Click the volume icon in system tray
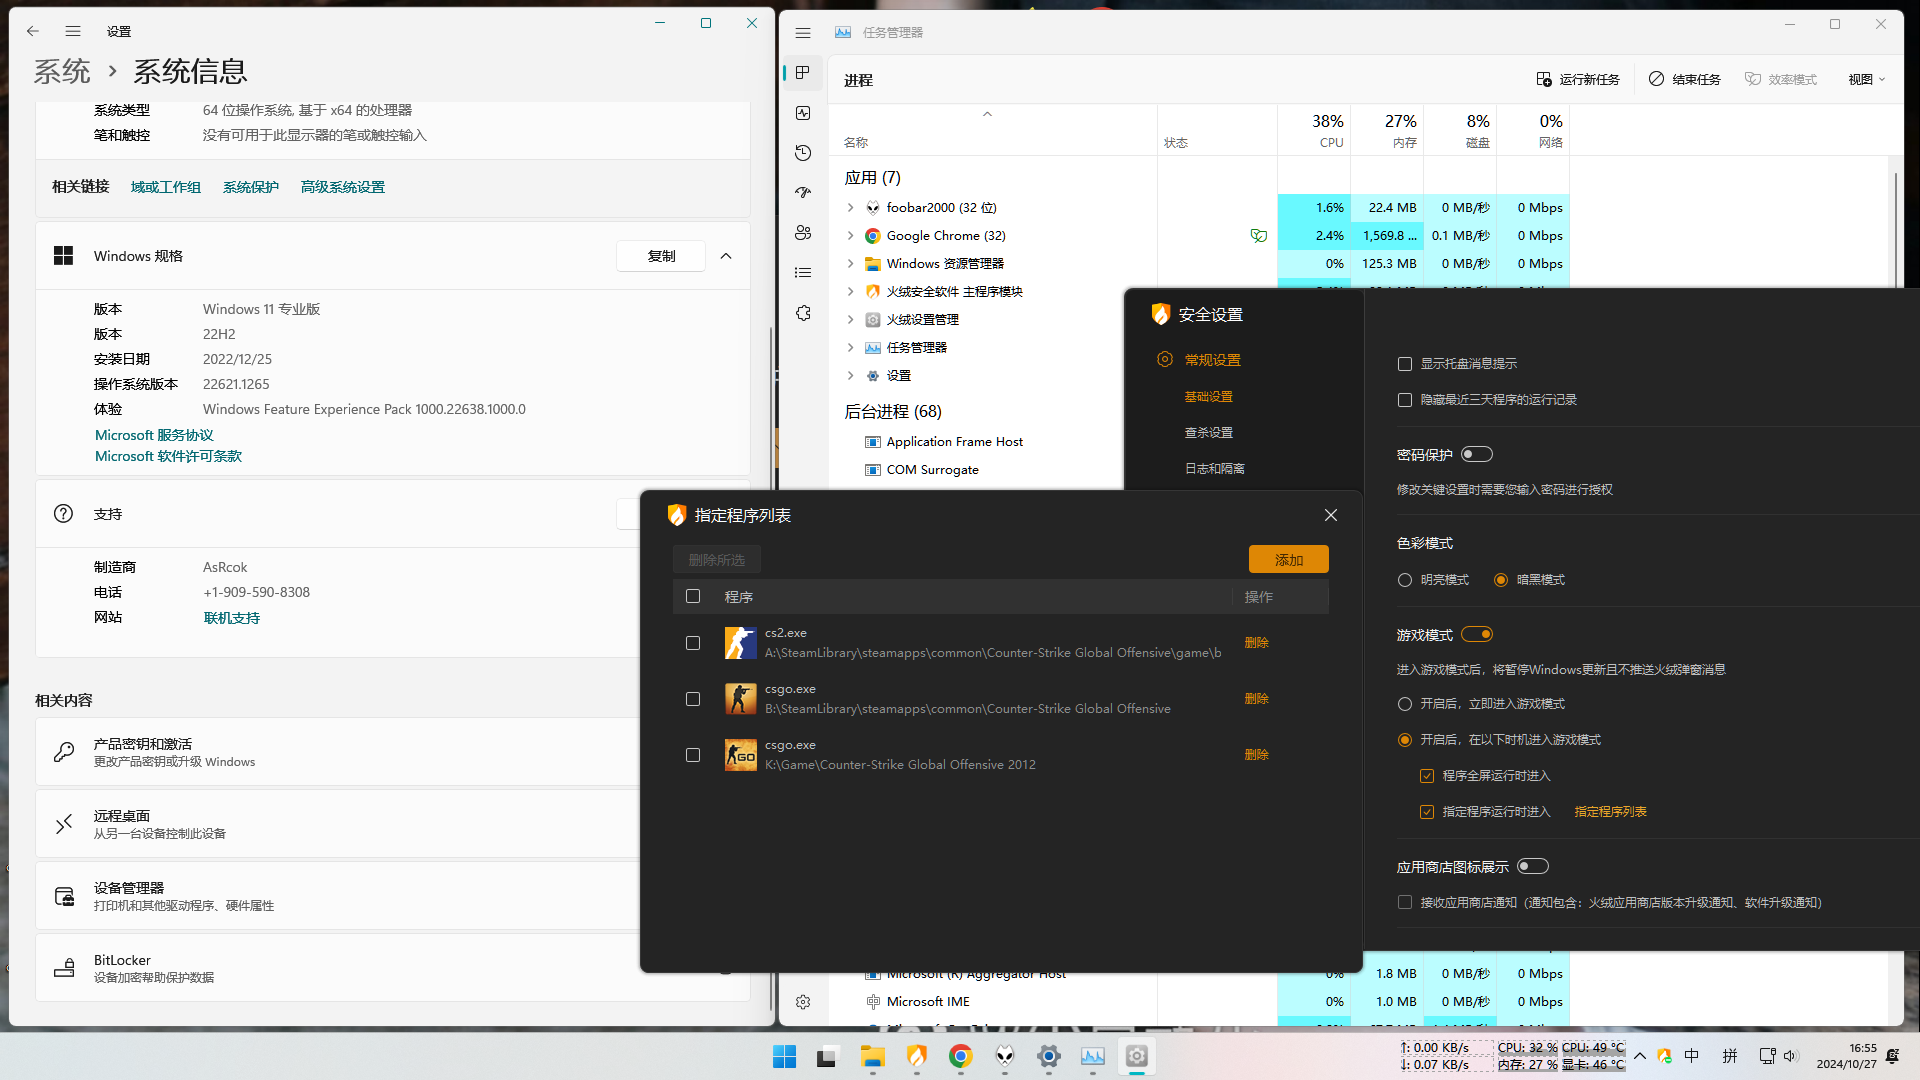1920x1080 pixels. [1790, 1056]
